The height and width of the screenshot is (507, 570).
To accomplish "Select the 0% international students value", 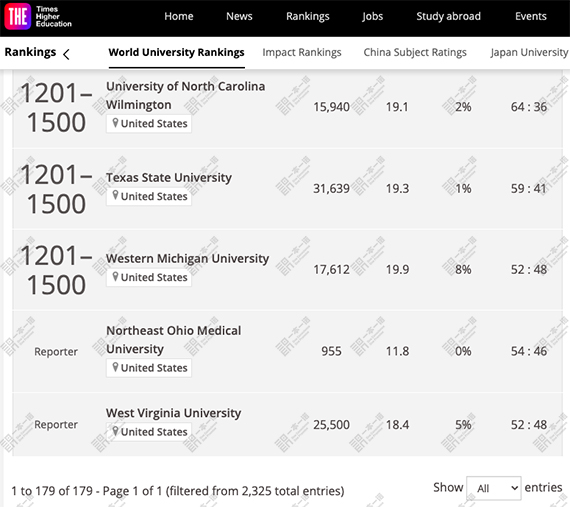I will [463, 351].
